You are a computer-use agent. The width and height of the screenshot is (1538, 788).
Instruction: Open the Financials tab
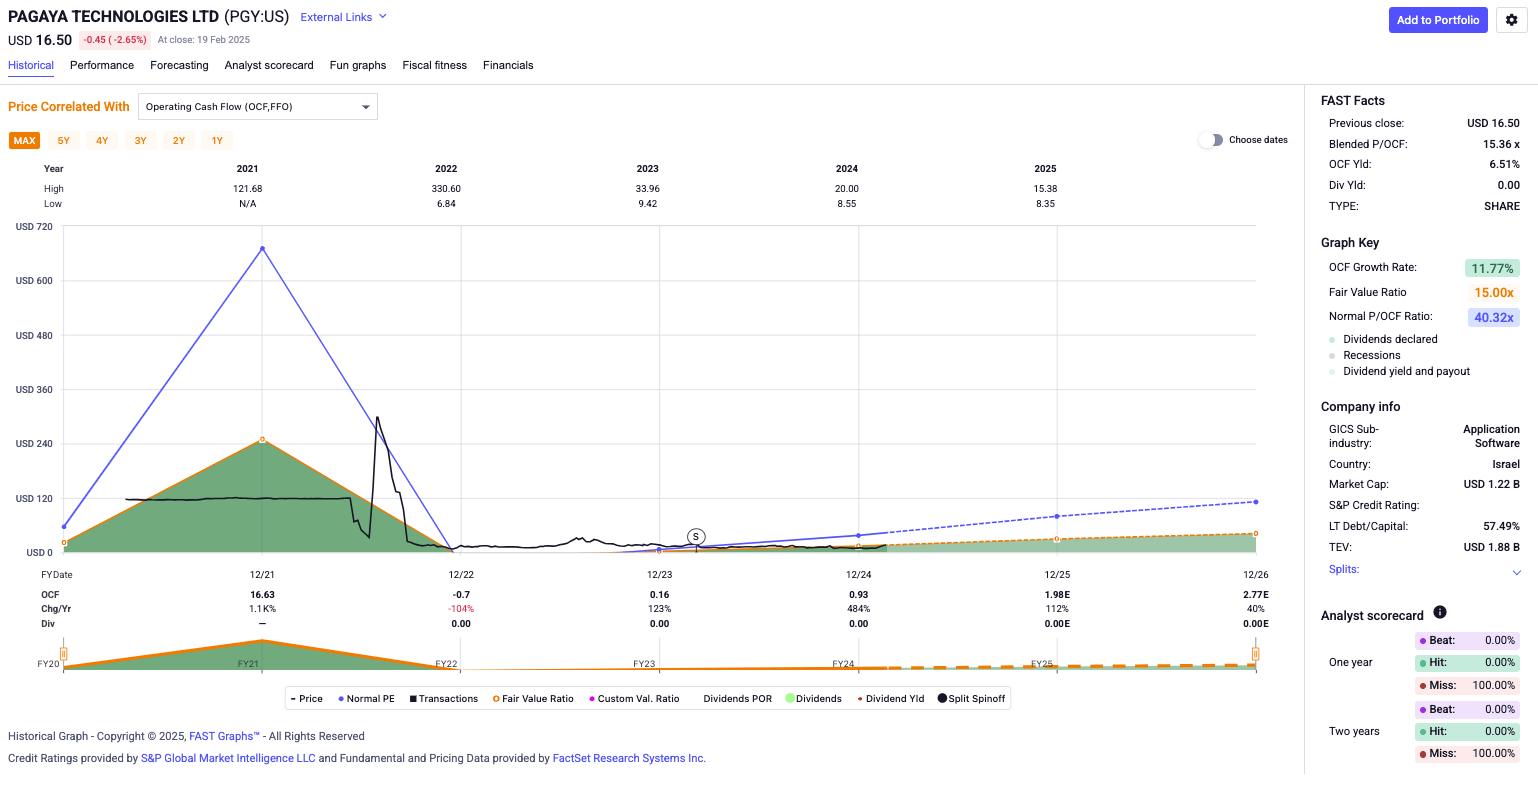[508, 65]
